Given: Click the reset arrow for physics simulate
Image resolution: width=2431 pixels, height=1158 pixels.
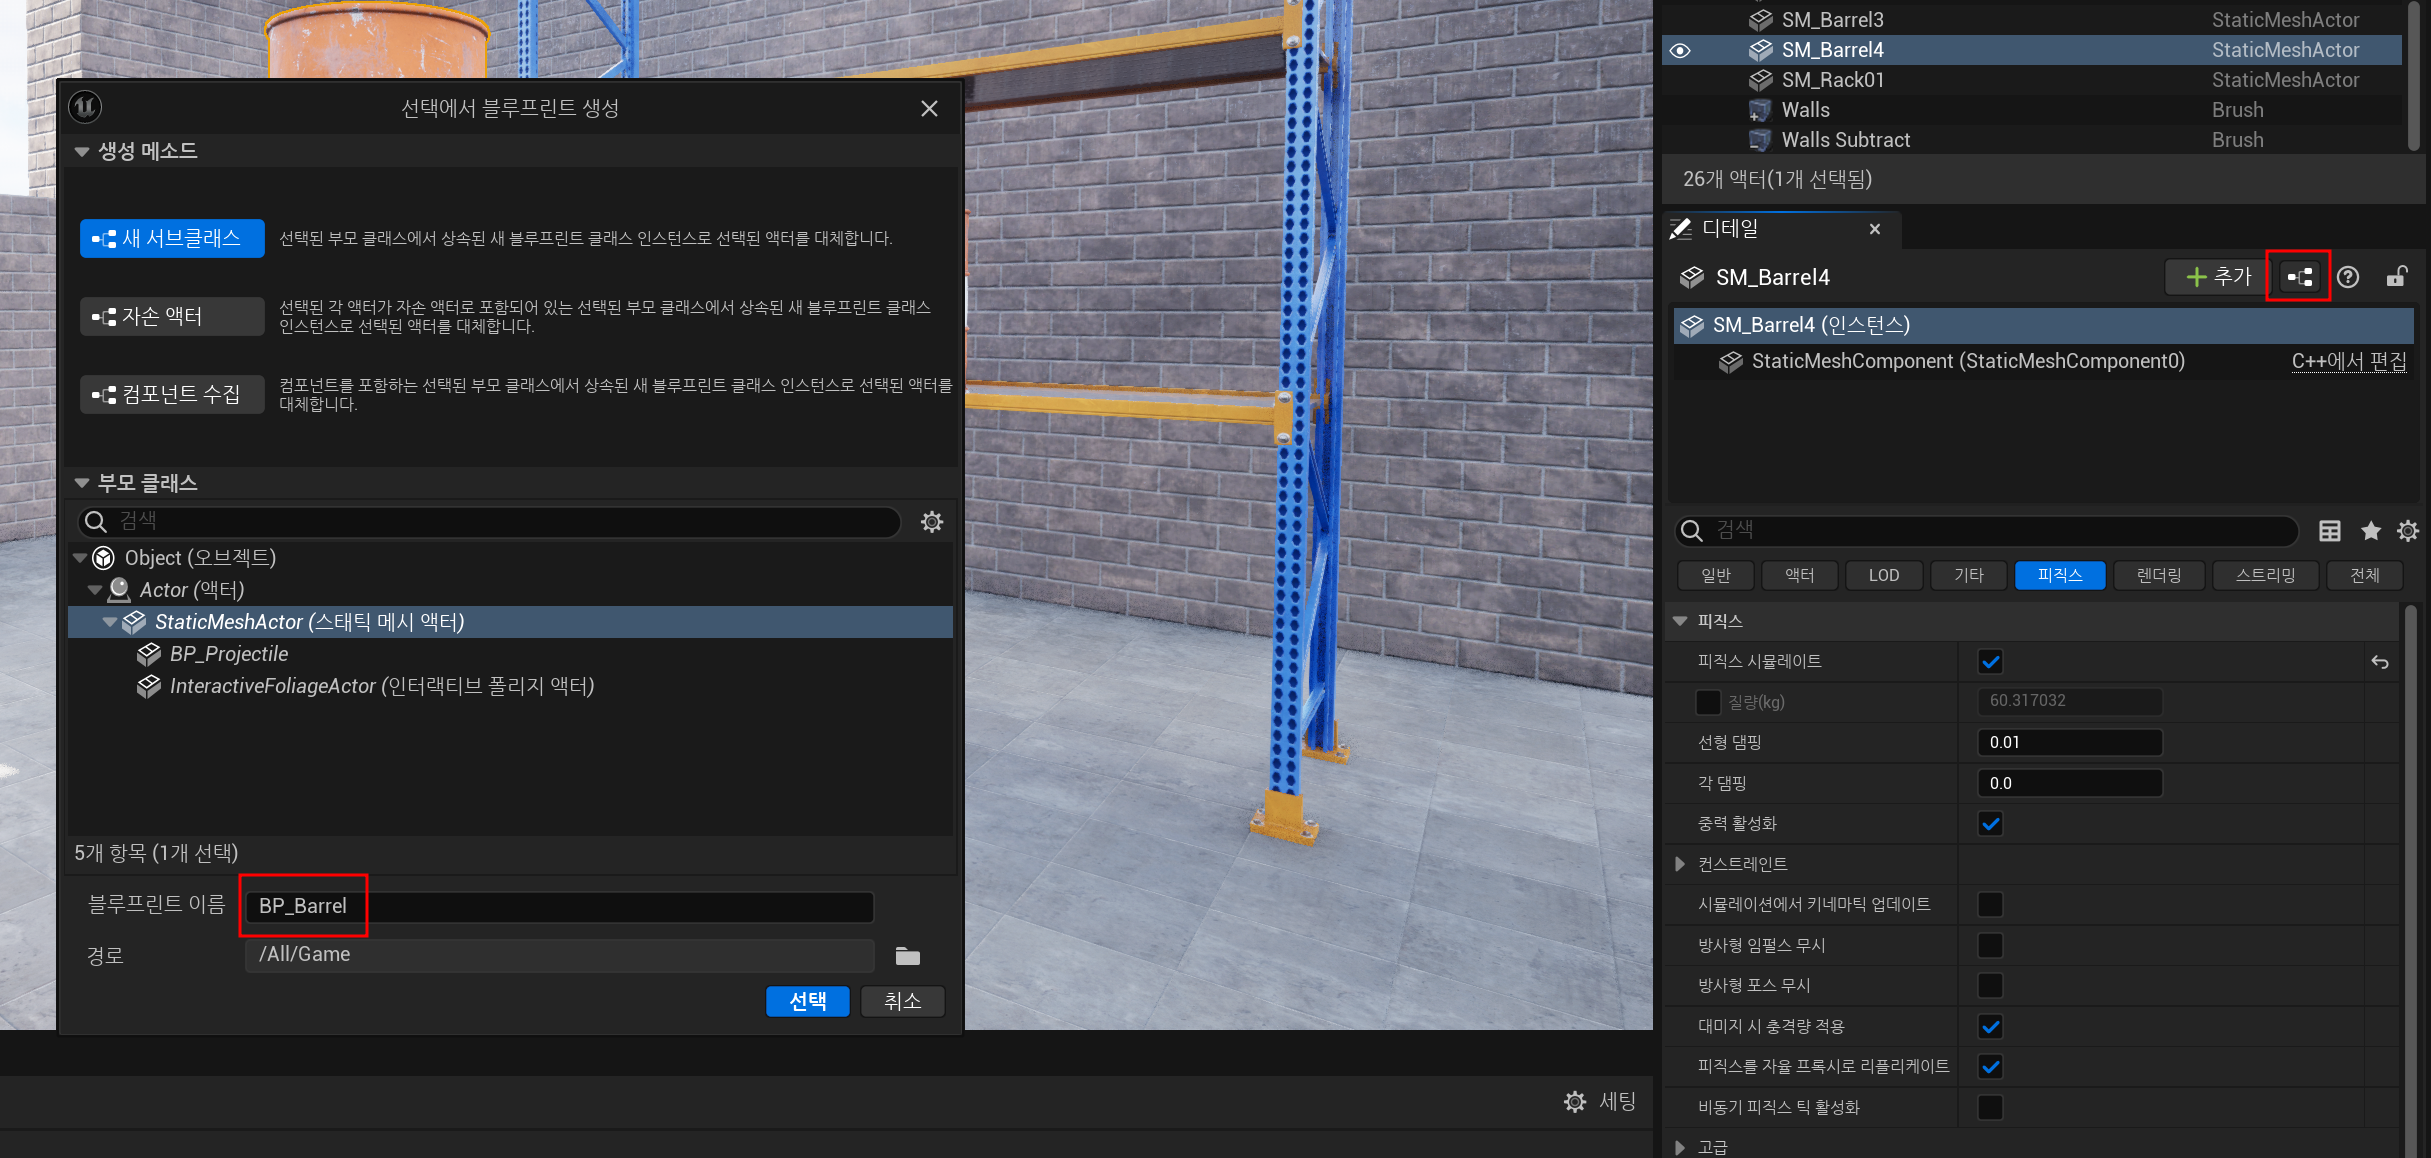Looking at the screenshot, I should (2379, 662).
